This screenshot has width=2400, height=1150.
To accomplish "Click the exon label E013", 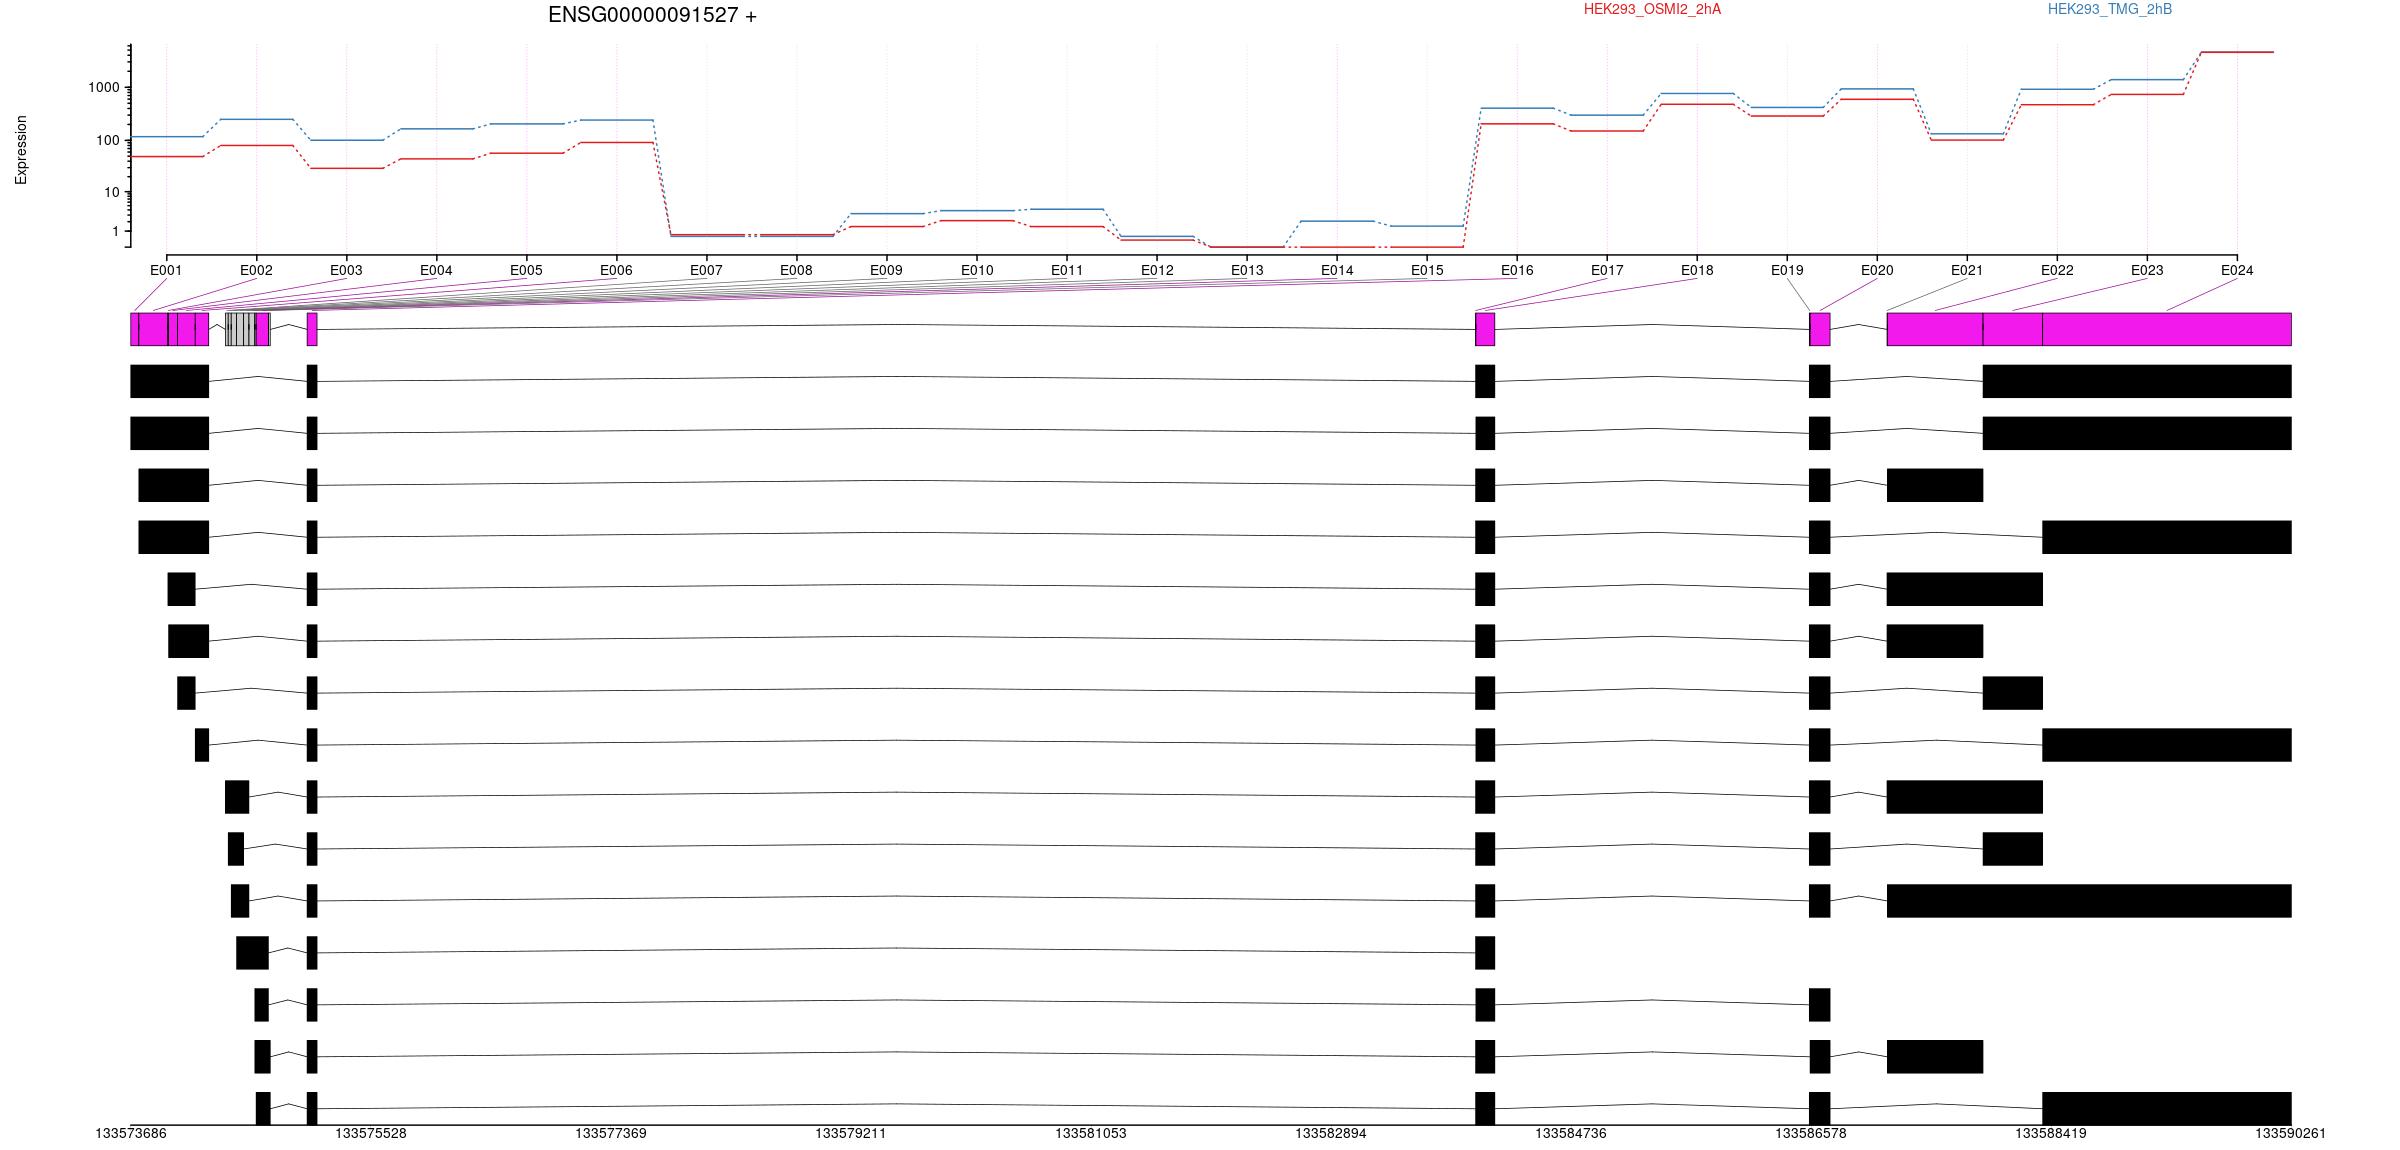I will coord(1247,270).
